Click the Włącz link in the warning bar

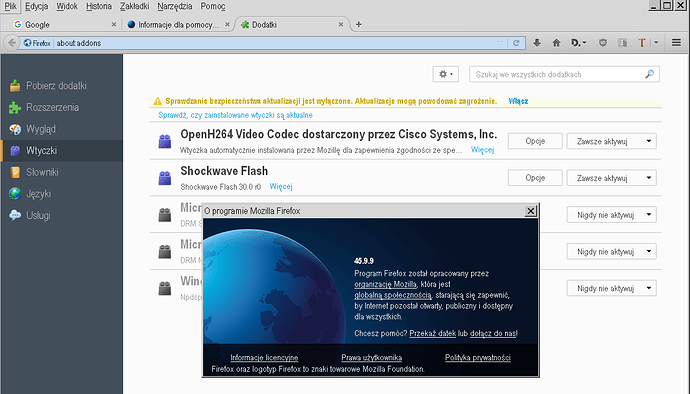pos(518,101)
